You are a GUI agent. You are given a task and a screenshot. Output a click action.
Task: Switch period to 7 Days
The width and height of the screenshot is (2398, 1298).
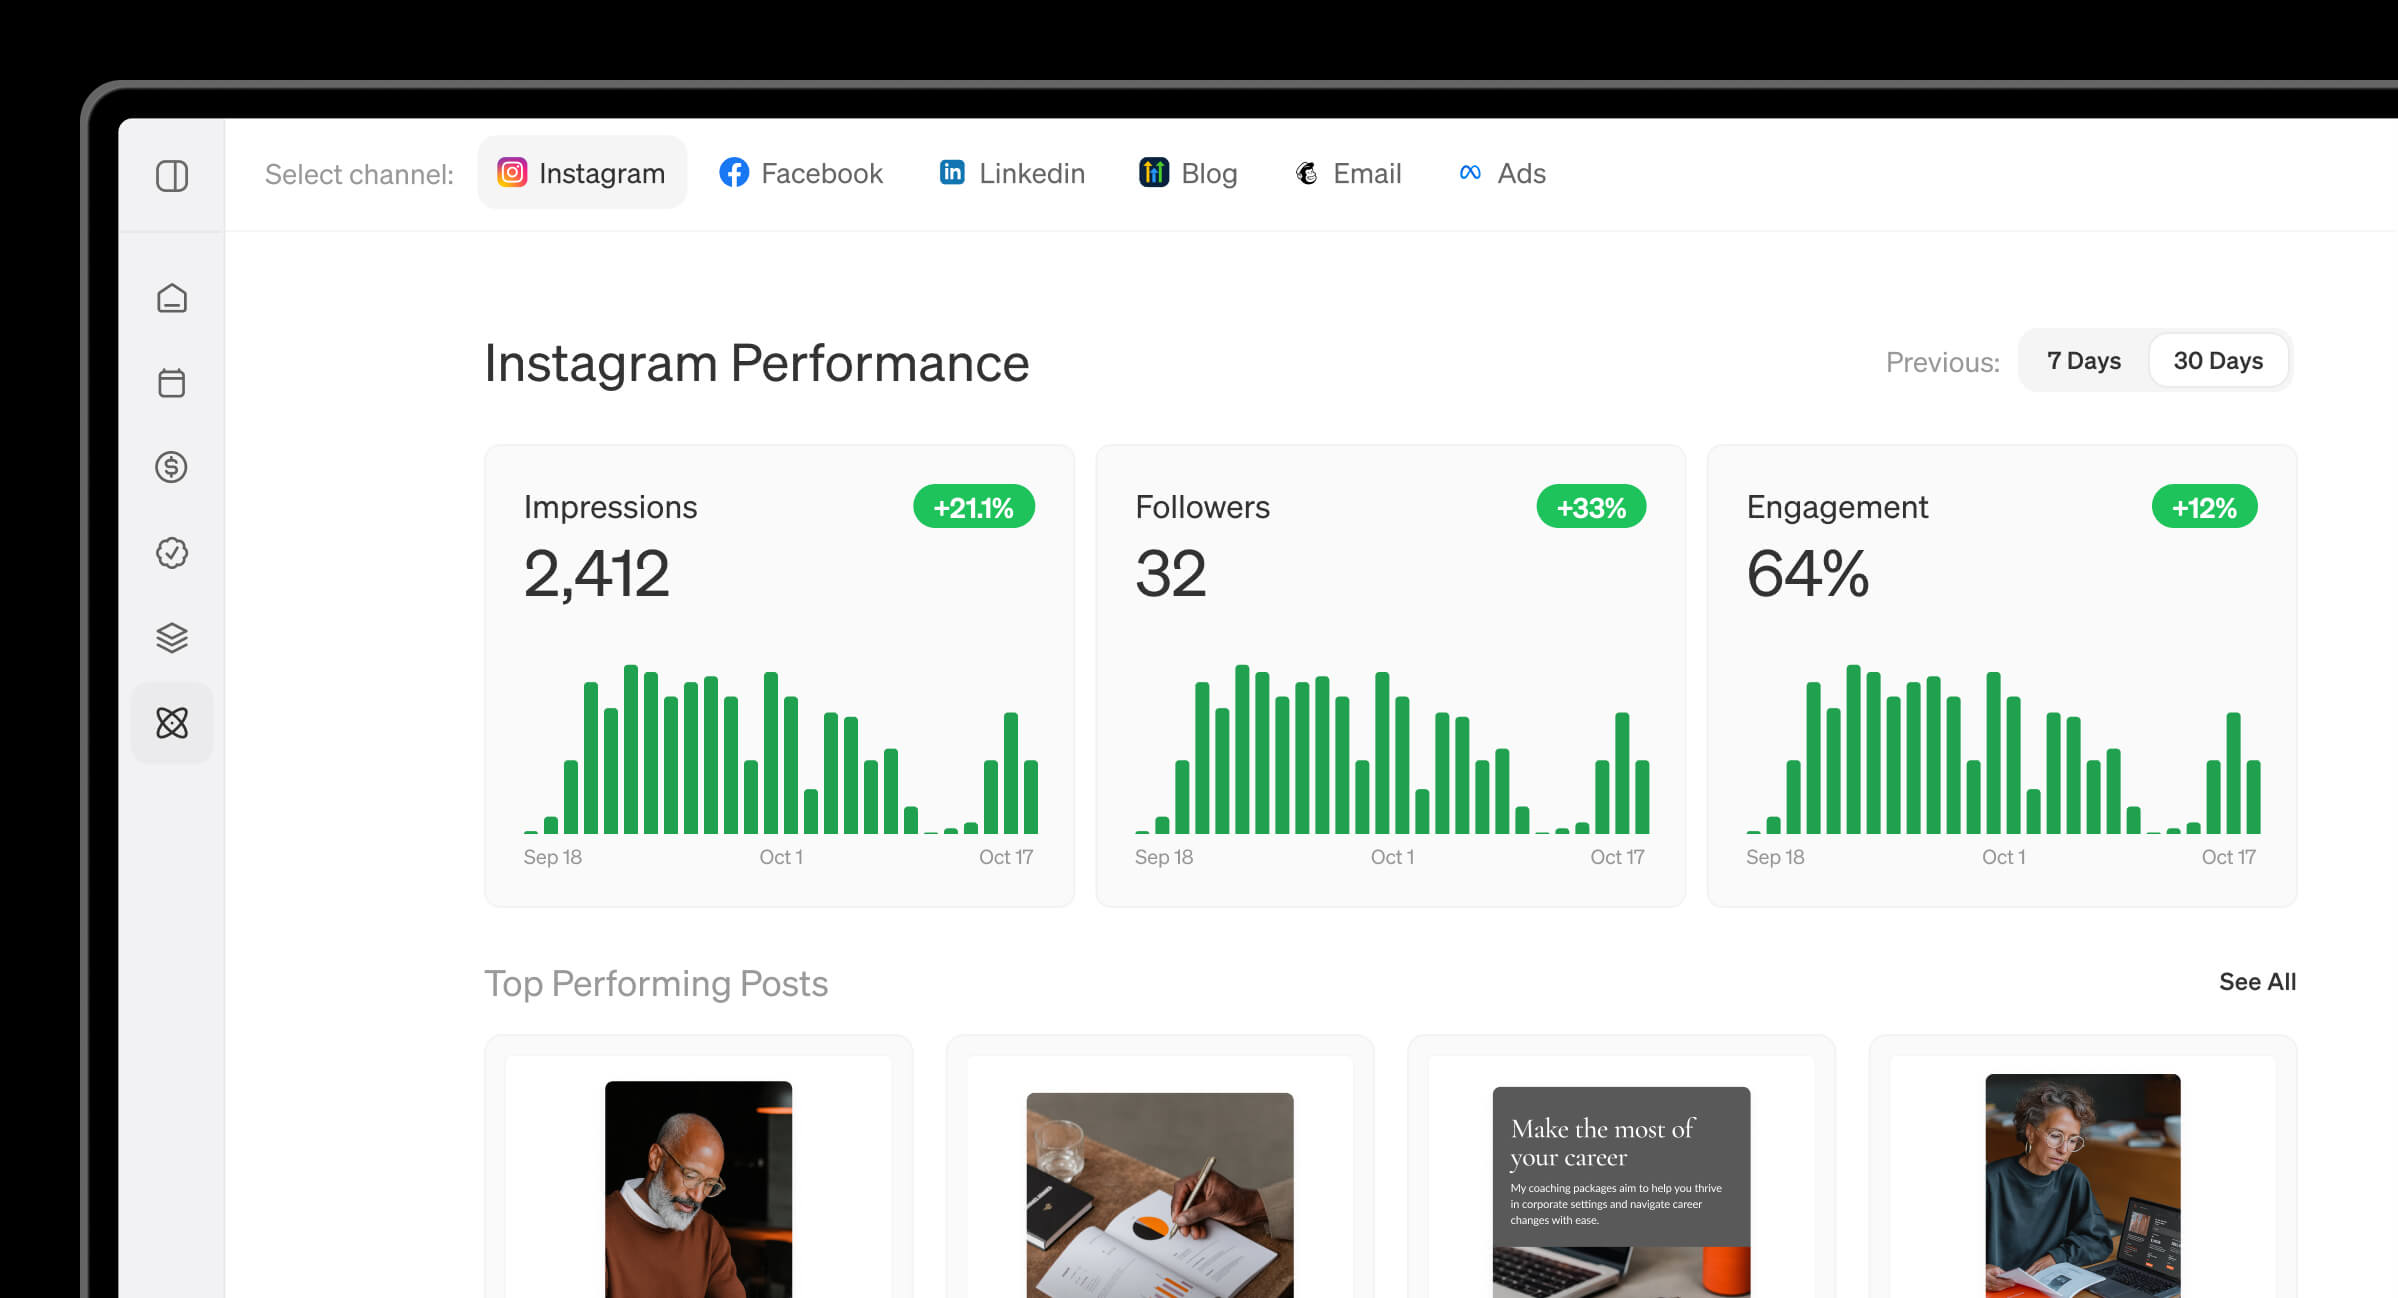pyautogui.click(x=2083, y=361)
